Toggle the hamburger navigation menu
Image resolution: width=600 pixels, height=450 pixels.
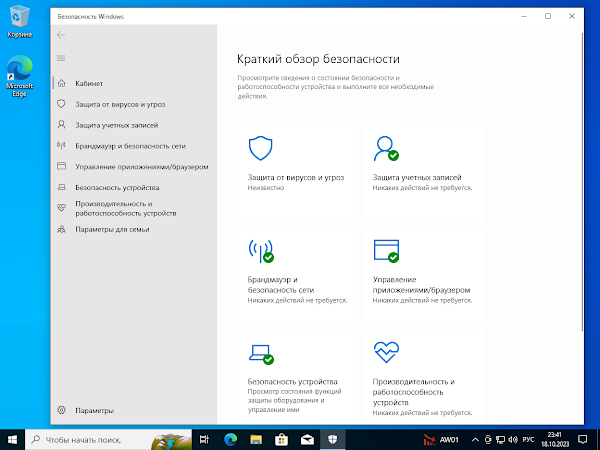click(61, 58)
